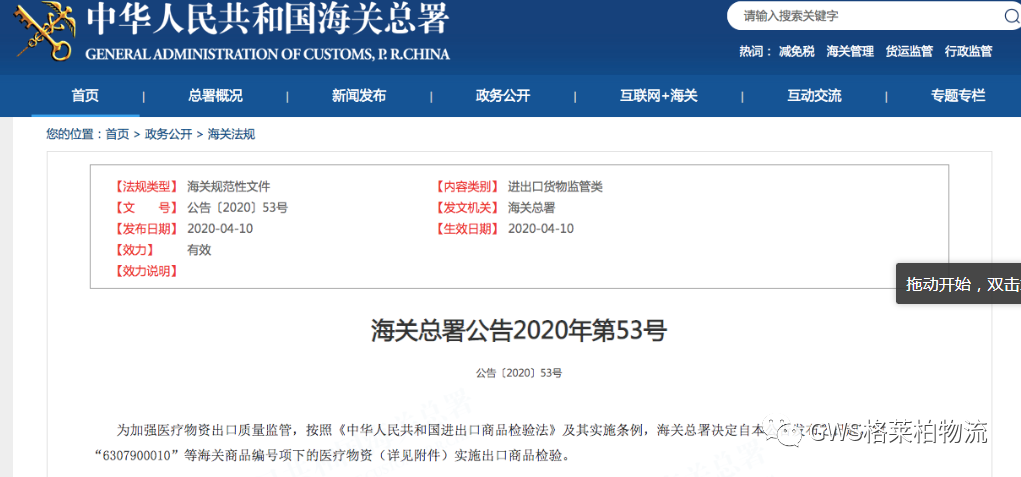The width and height of the screenshot is (1021, 477).
Task: Click the heading 海关总署公告2020年第53号
Action: pos(518,331)
